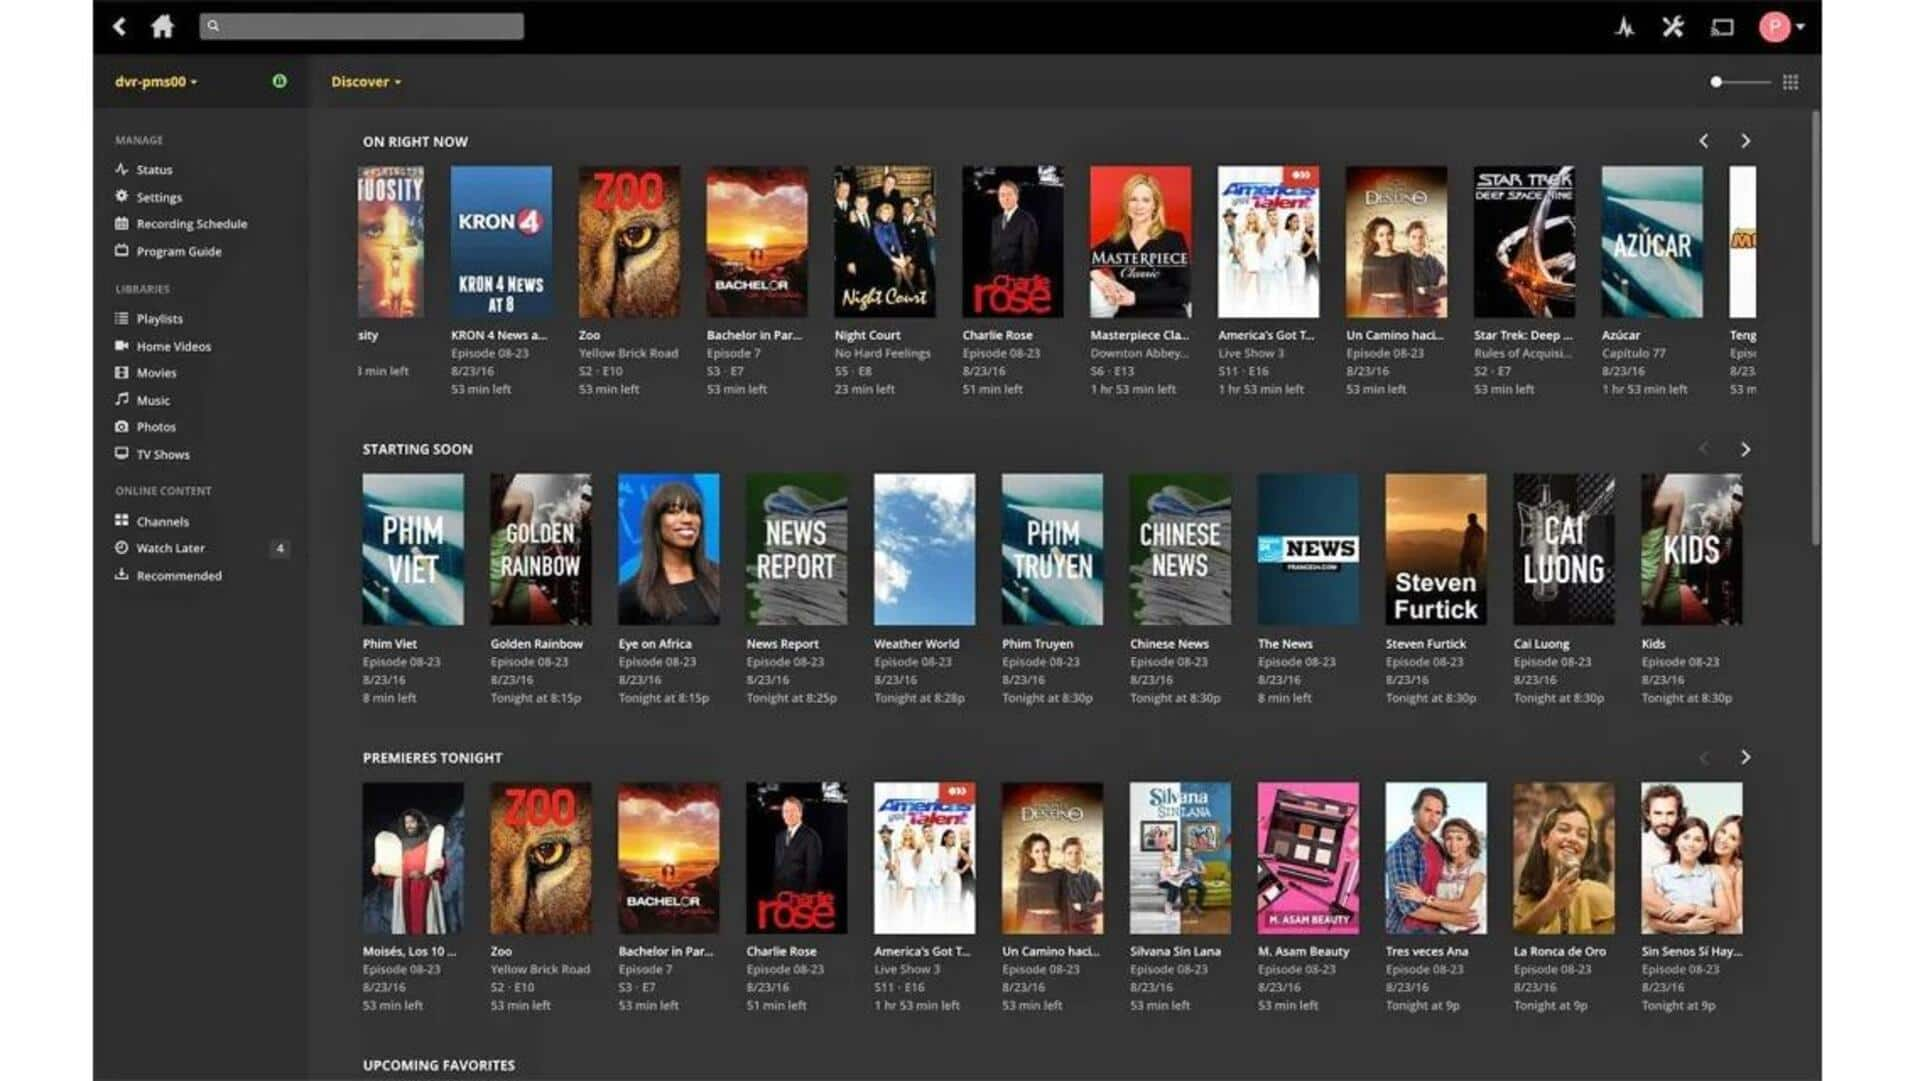Open the user account avatar menu
1920x1081 pixels.
(1781, 27)
